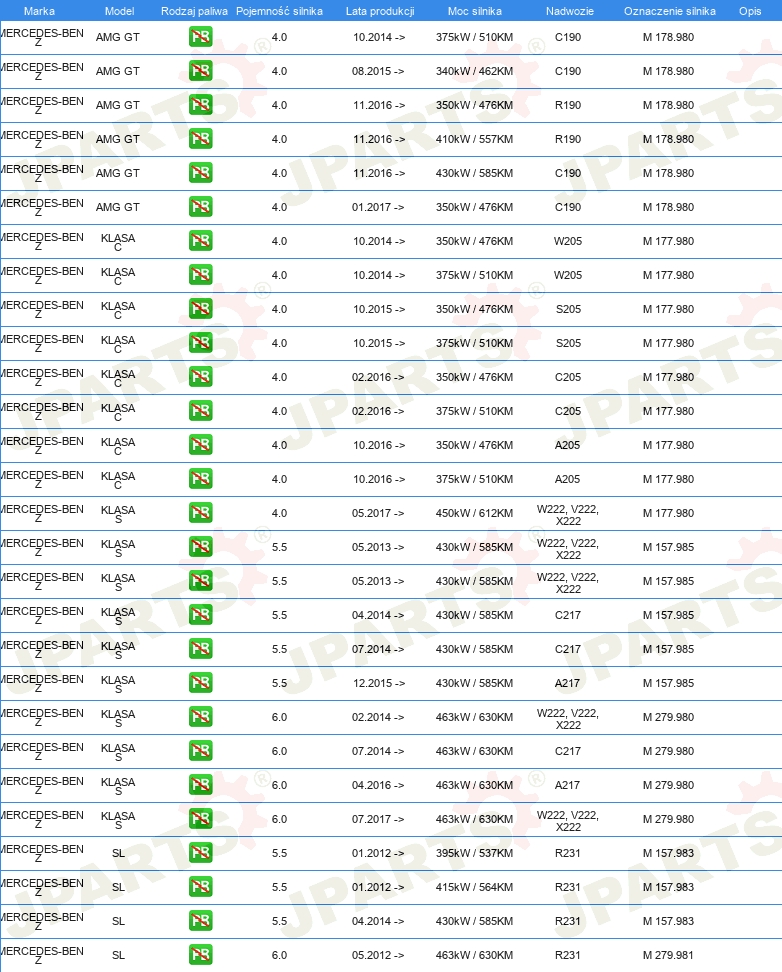Viewport: 782px width, 972px height.
Task: Click the 'M 279.981' engine code cell
Action: point(668,955)
